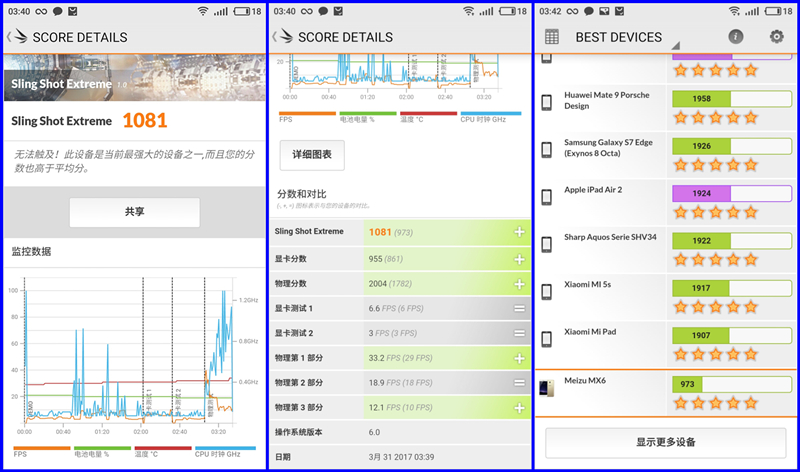Tap the star rating under Sharp Aquos score
The width and height of the screenshot is (800, 472).
(715, 259)
